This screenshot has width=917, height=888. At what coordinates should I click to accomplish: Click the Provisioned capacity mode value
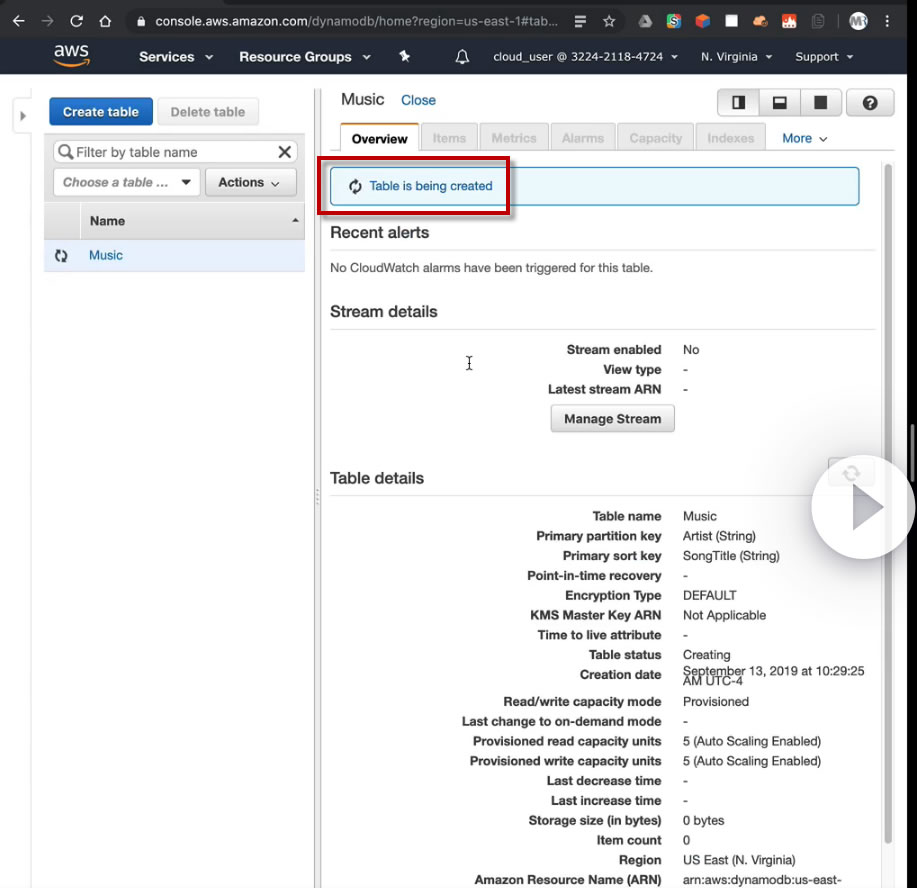[x=715, y=701]
